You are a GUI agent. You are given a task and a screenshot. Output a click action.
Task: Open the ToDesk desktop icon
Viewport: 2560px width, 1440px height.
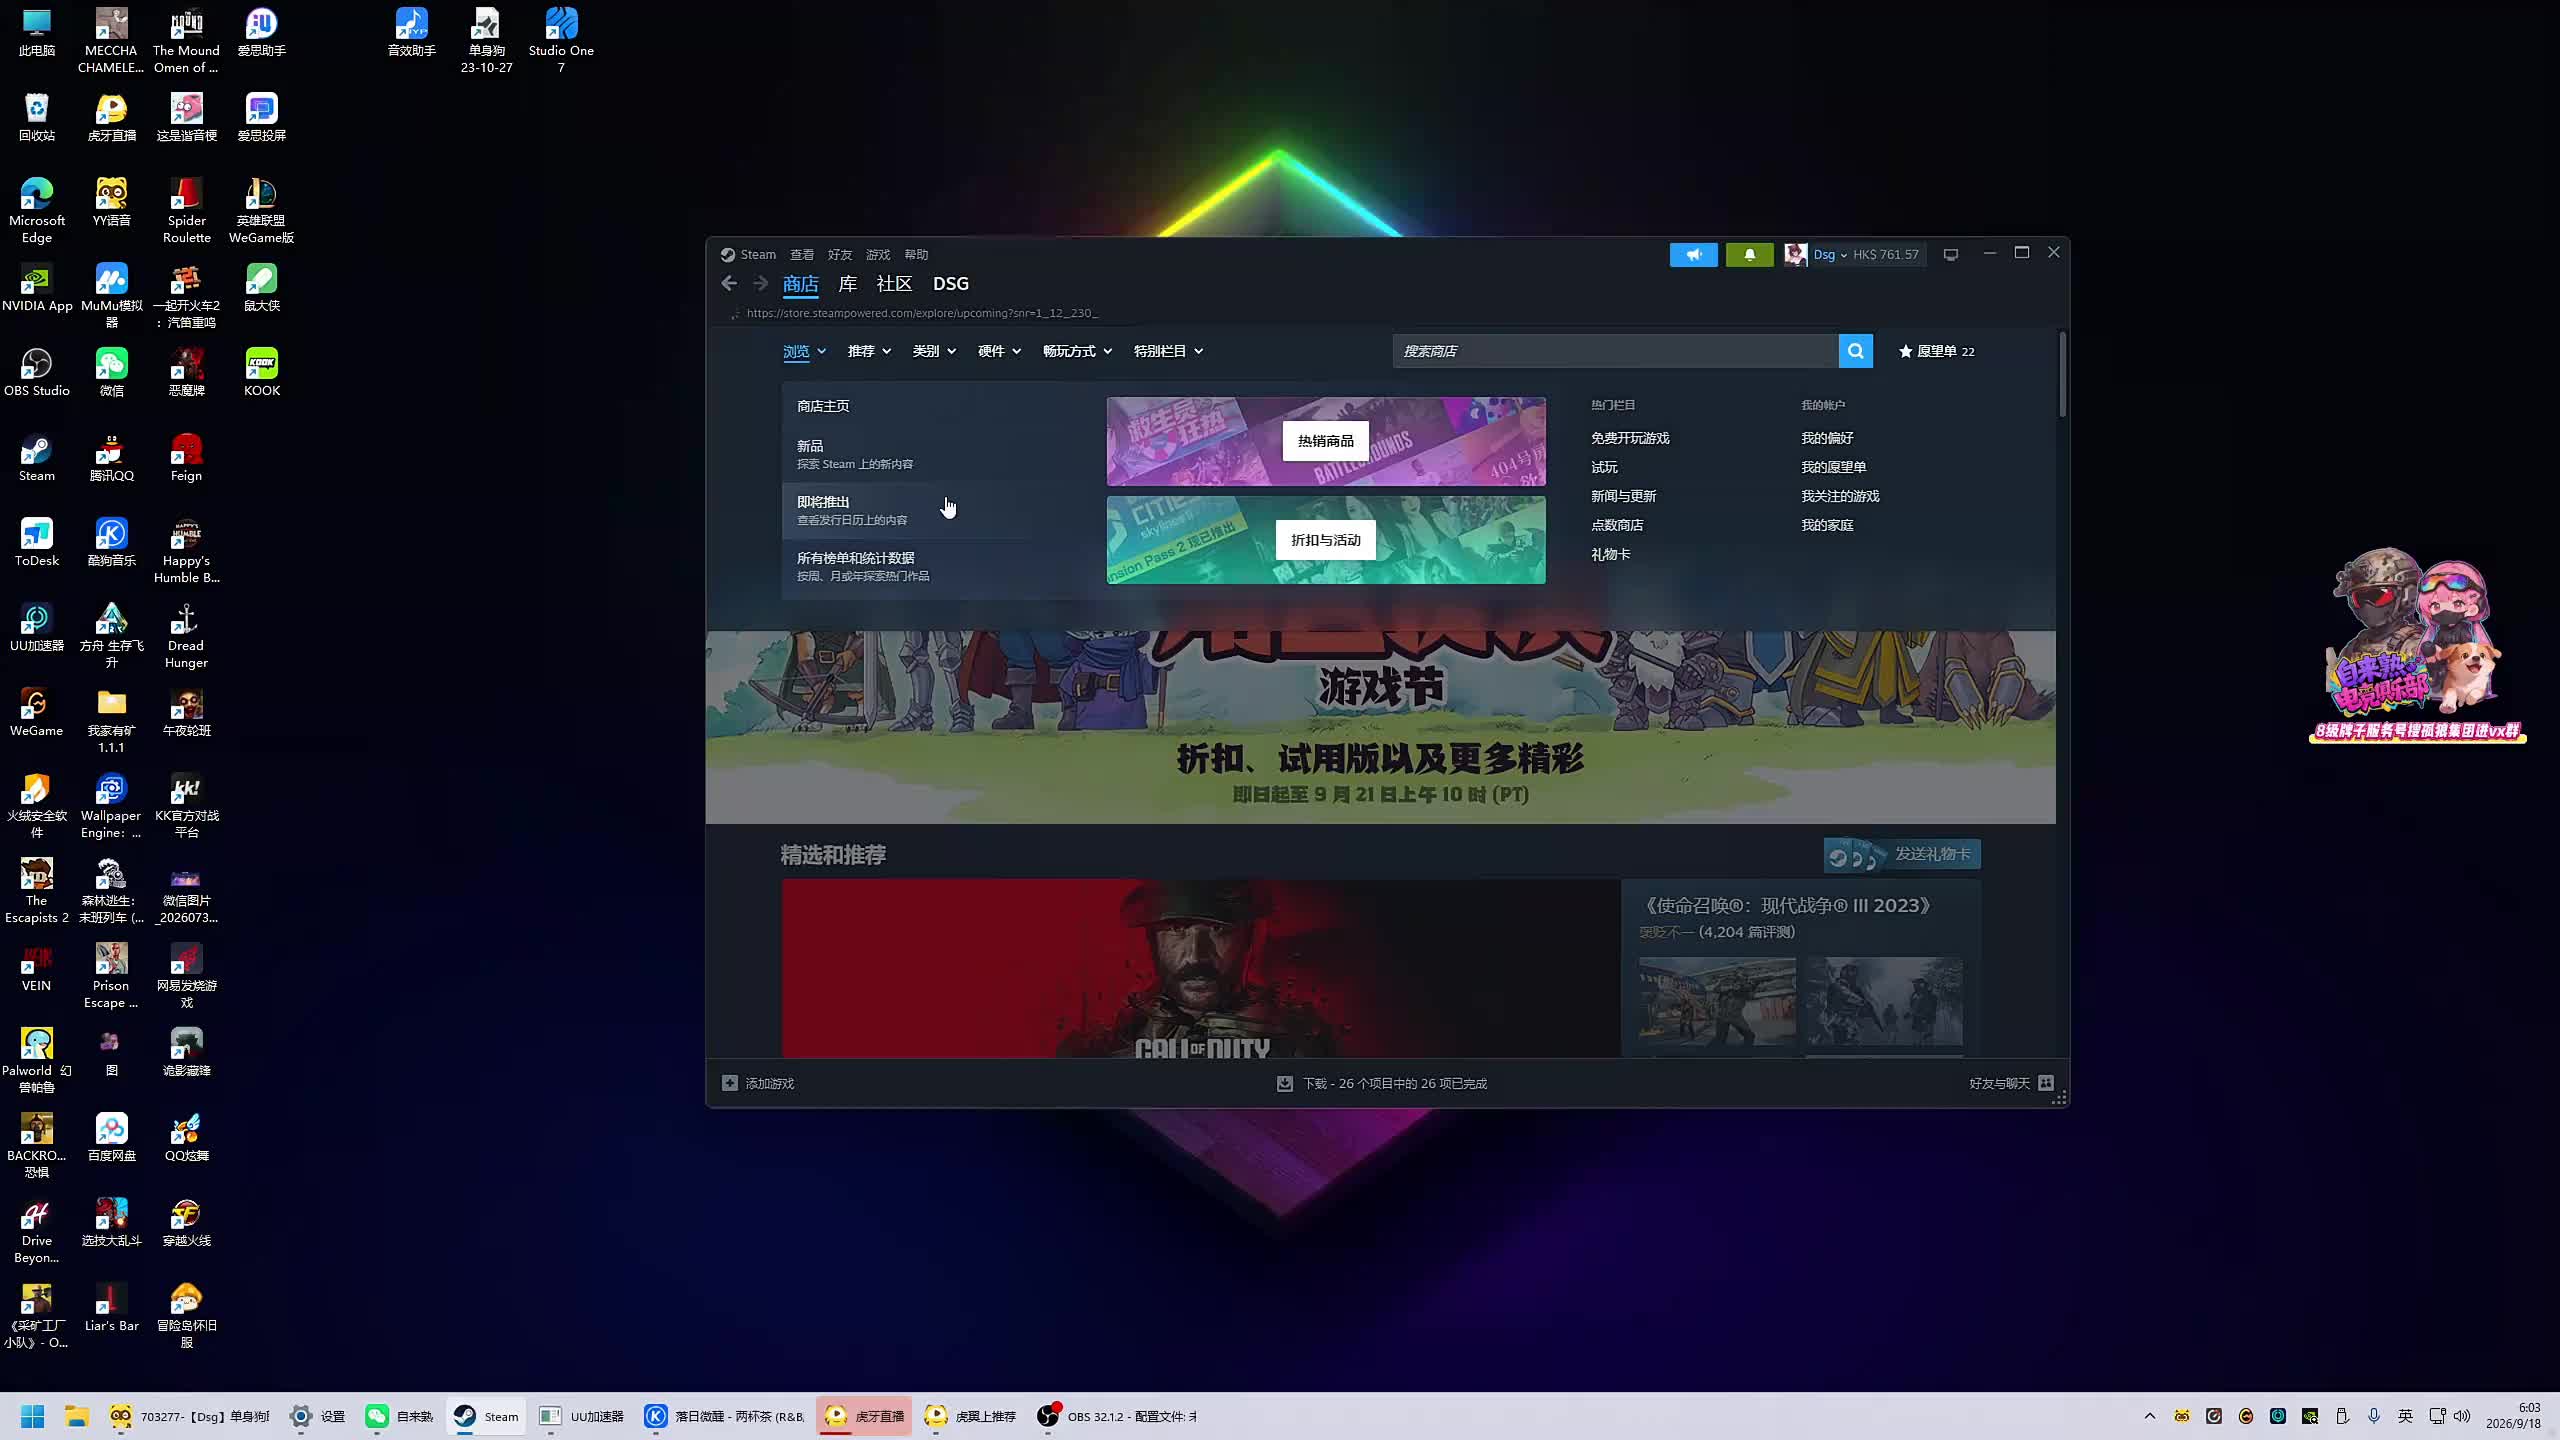point(37,543)
